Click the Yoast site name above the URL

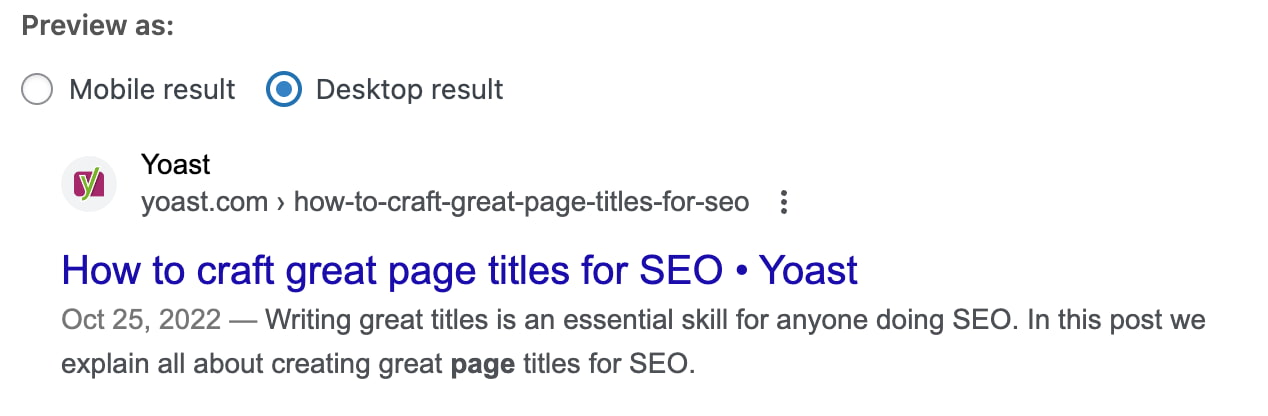tap(176, 164)
